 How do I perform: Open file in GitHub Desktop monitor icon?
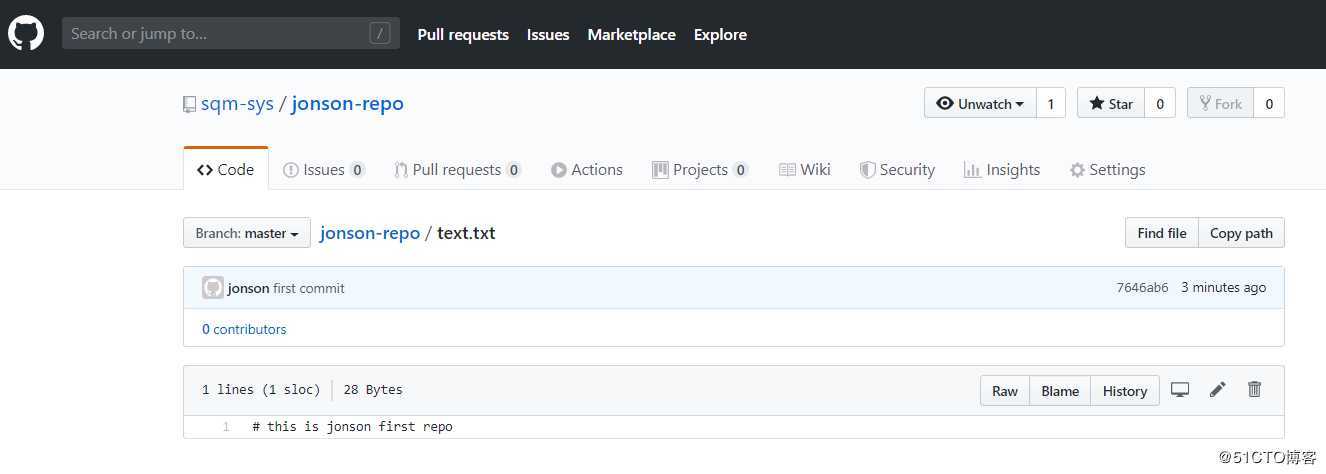pyautogui.click(x=1180, y=390)
